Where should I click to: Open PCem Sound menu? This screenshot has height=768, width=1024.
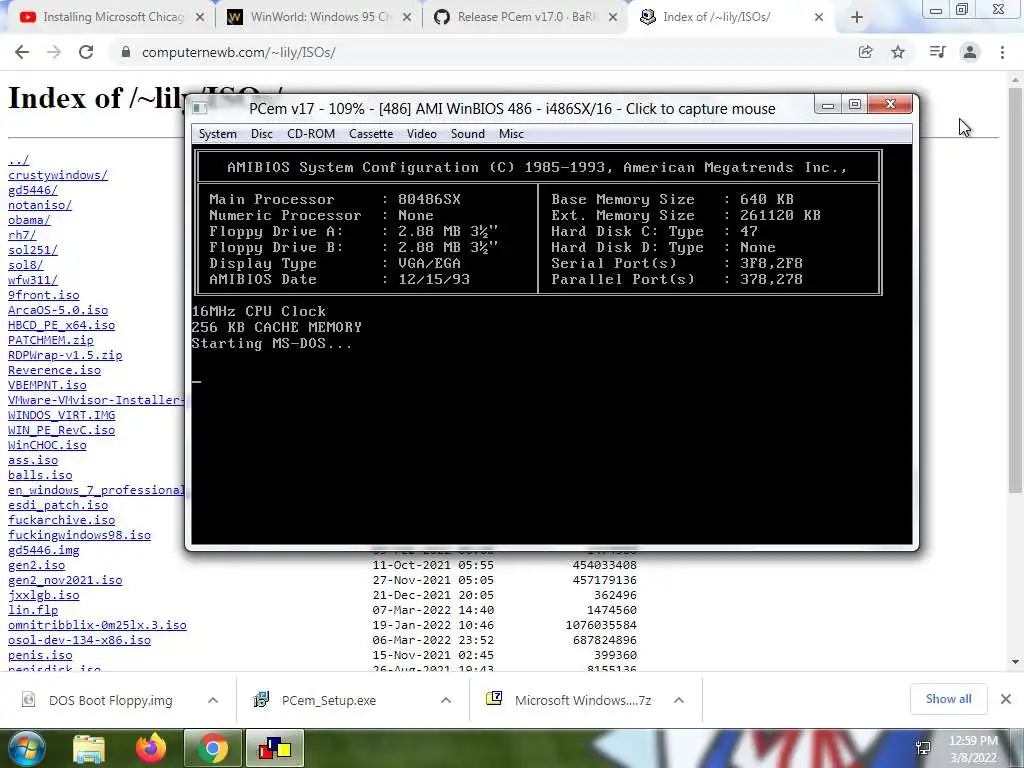click(x=468, y=134)
